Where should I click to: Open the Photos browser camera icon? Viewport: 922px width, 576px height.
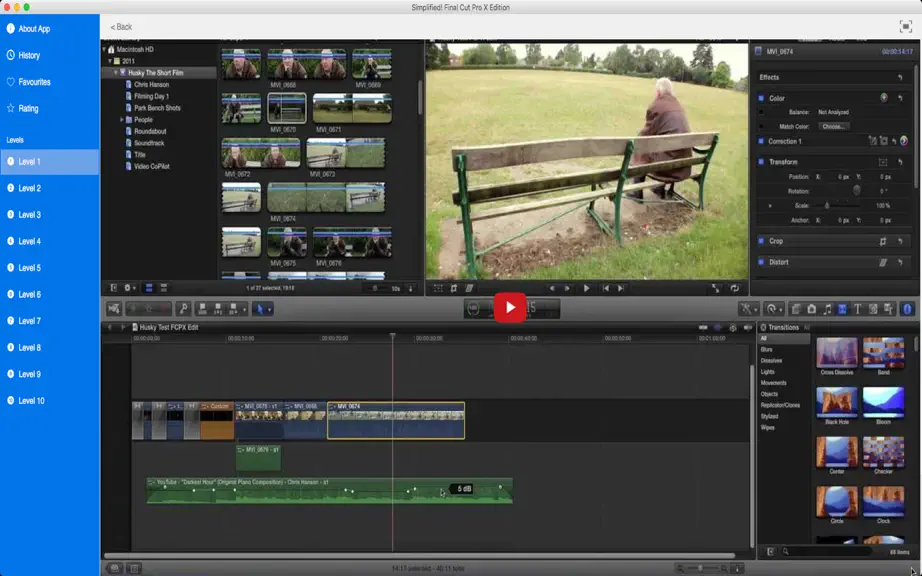tap(811, 309)
